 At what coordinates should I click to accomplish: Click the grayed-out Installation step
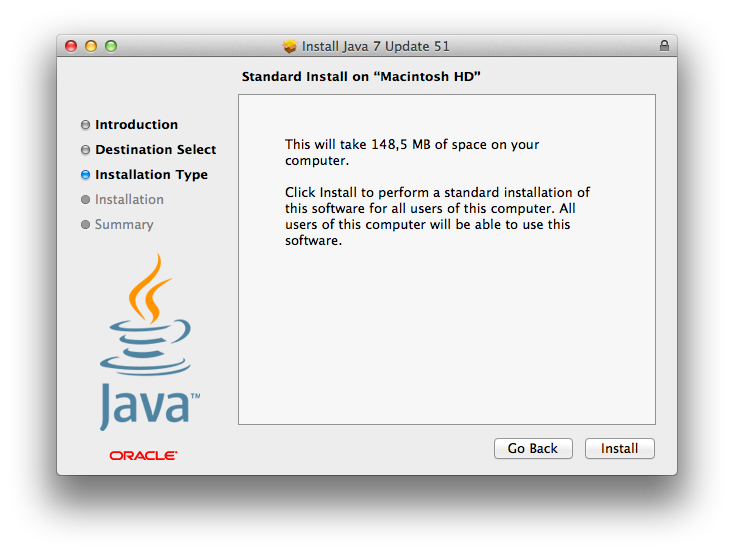coord(129,199)
